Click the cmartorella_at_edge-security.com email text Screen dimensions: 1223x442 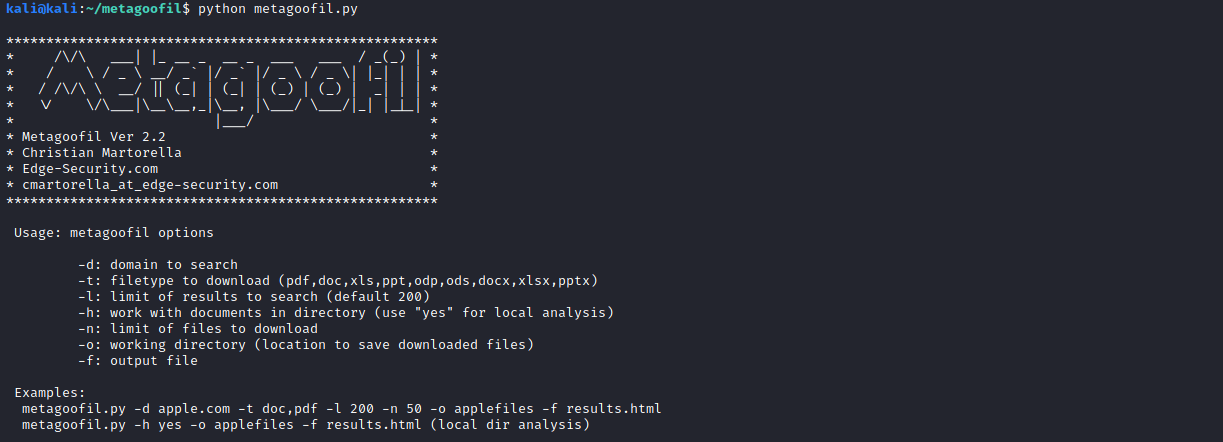pos(149,185)
